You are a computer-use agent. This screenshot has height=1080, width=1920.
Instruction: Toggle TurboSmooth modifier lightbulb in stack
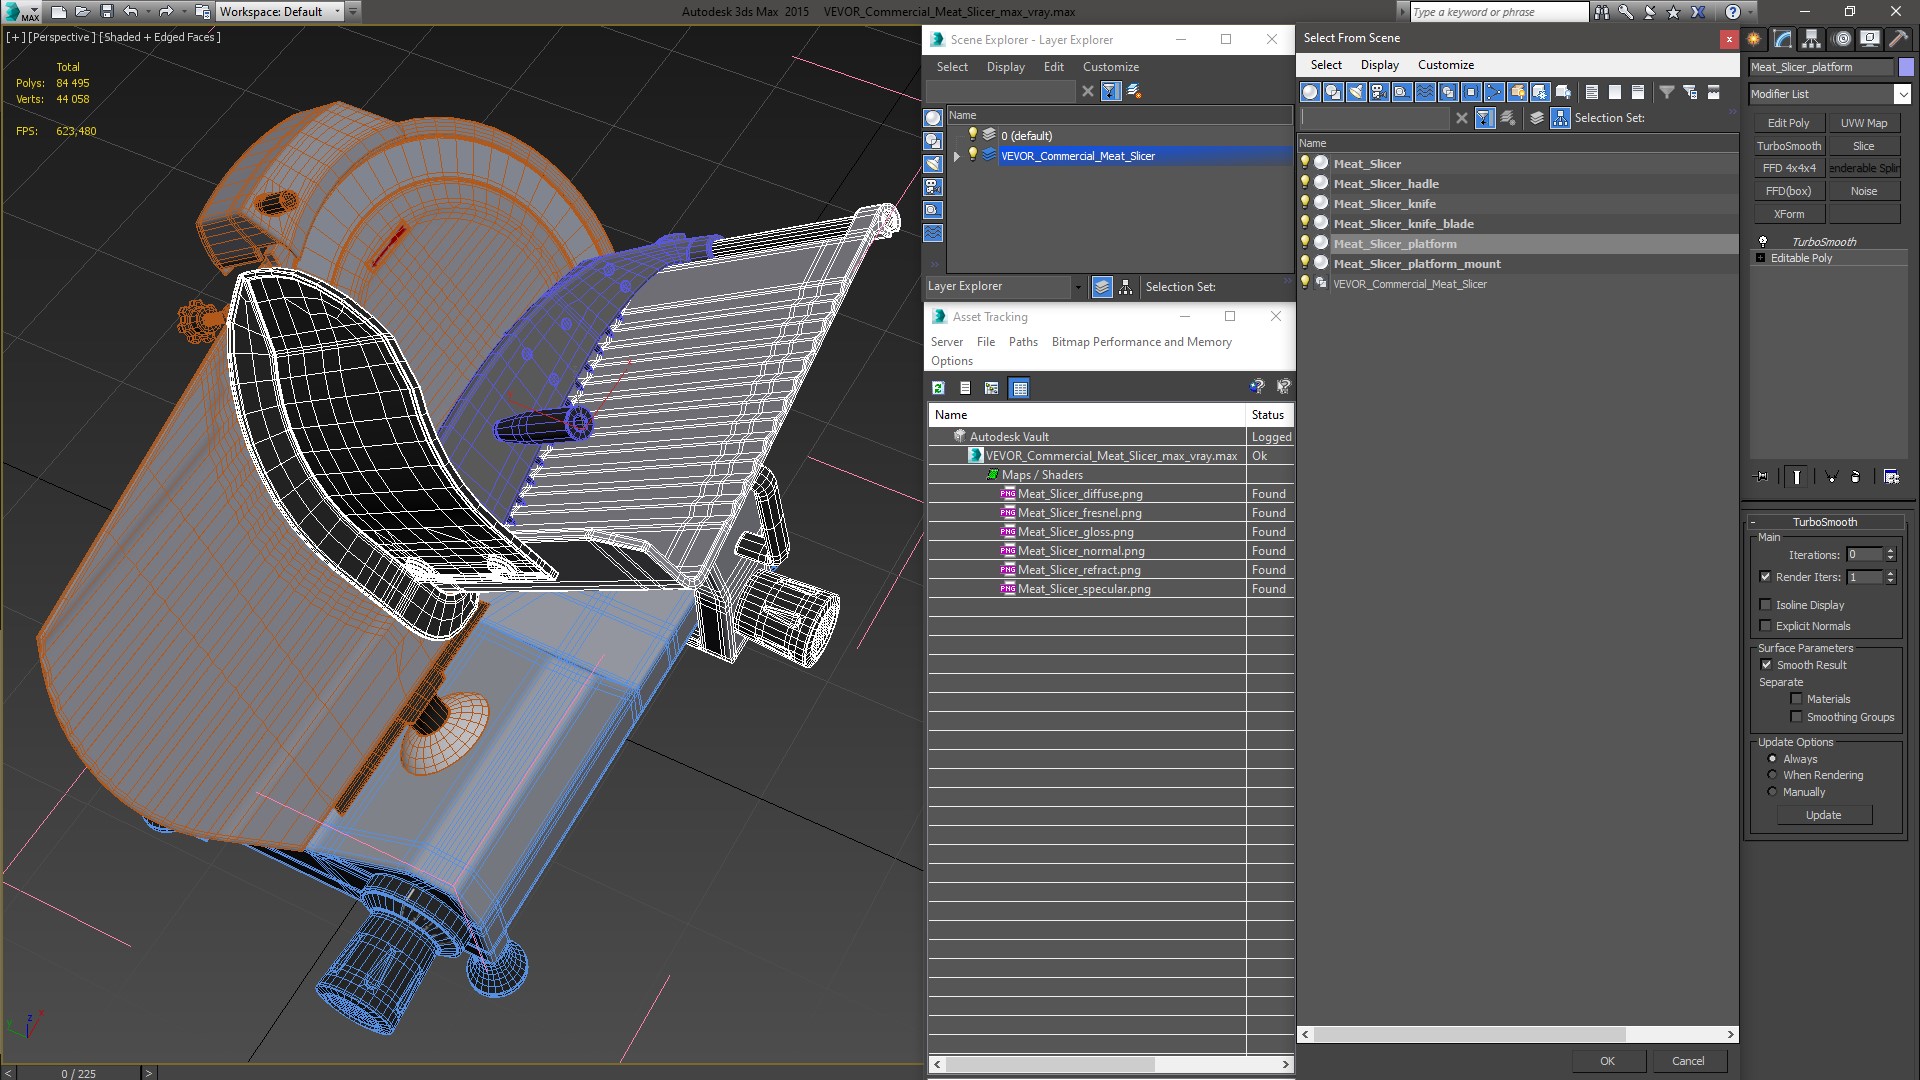click(1763, 242)
